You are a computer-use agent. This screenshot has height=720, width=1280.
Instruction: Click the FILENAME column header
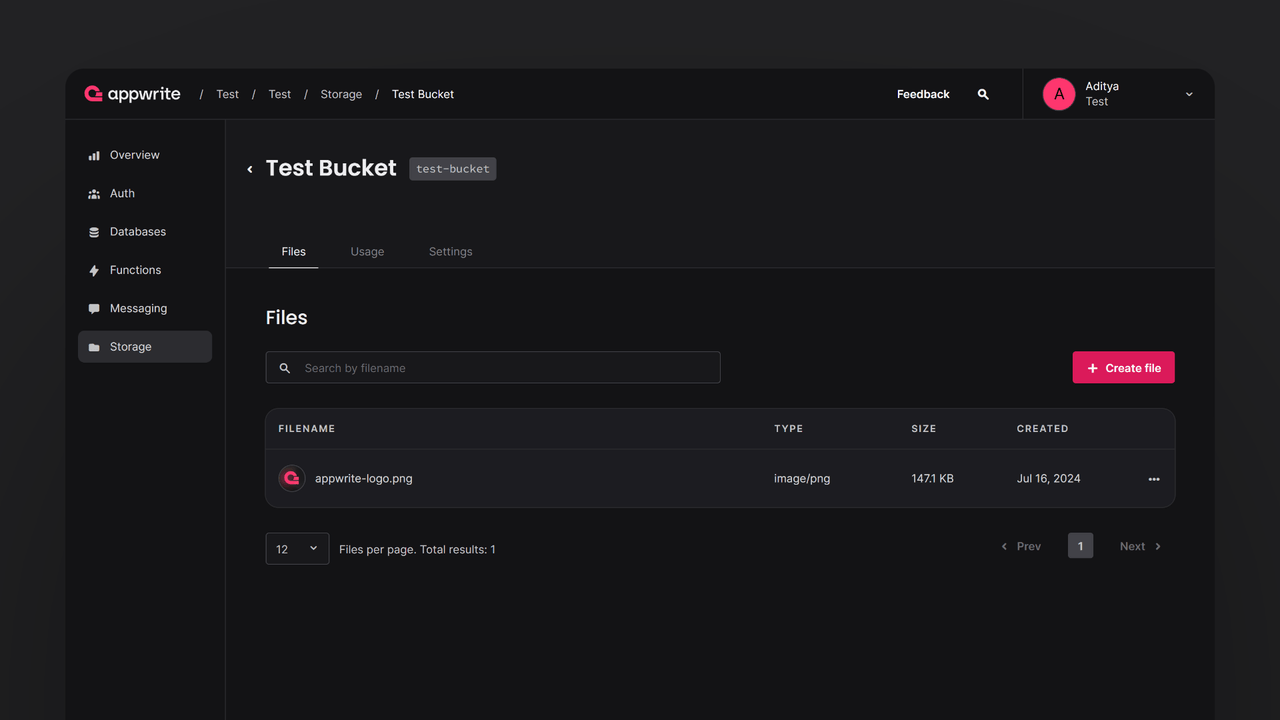(x=307, y=429)
